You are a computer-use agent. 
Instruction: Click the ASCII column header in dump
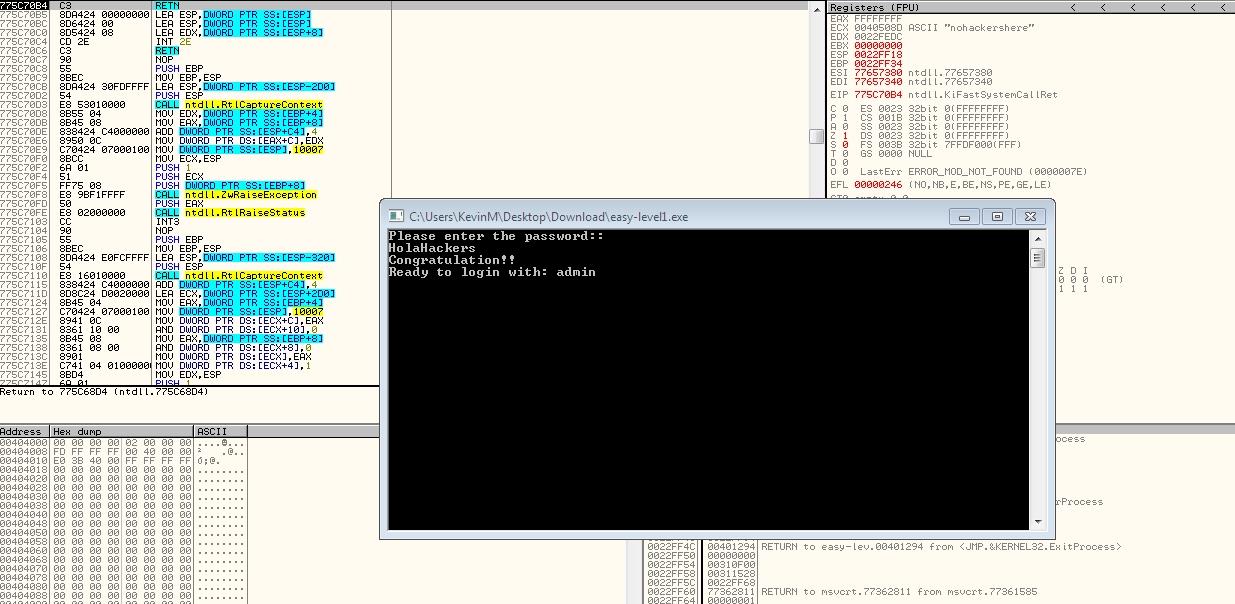pyautogui.click(x=221, y=432)
